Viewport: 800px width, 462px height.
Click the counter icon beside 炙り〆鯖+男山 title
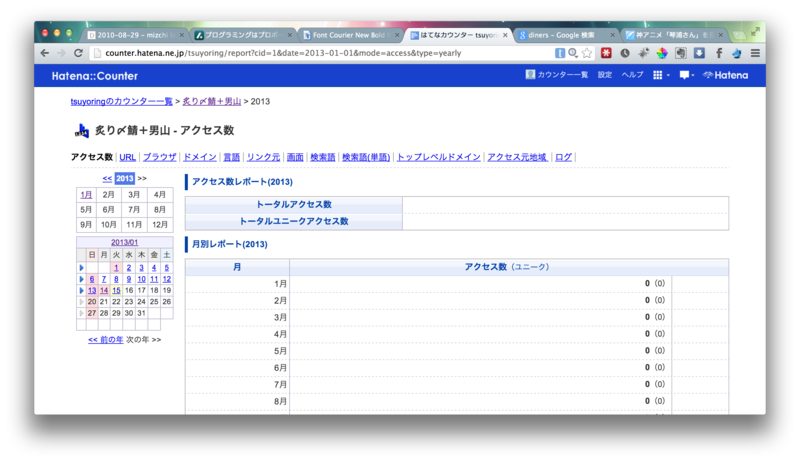pos(82,131)
